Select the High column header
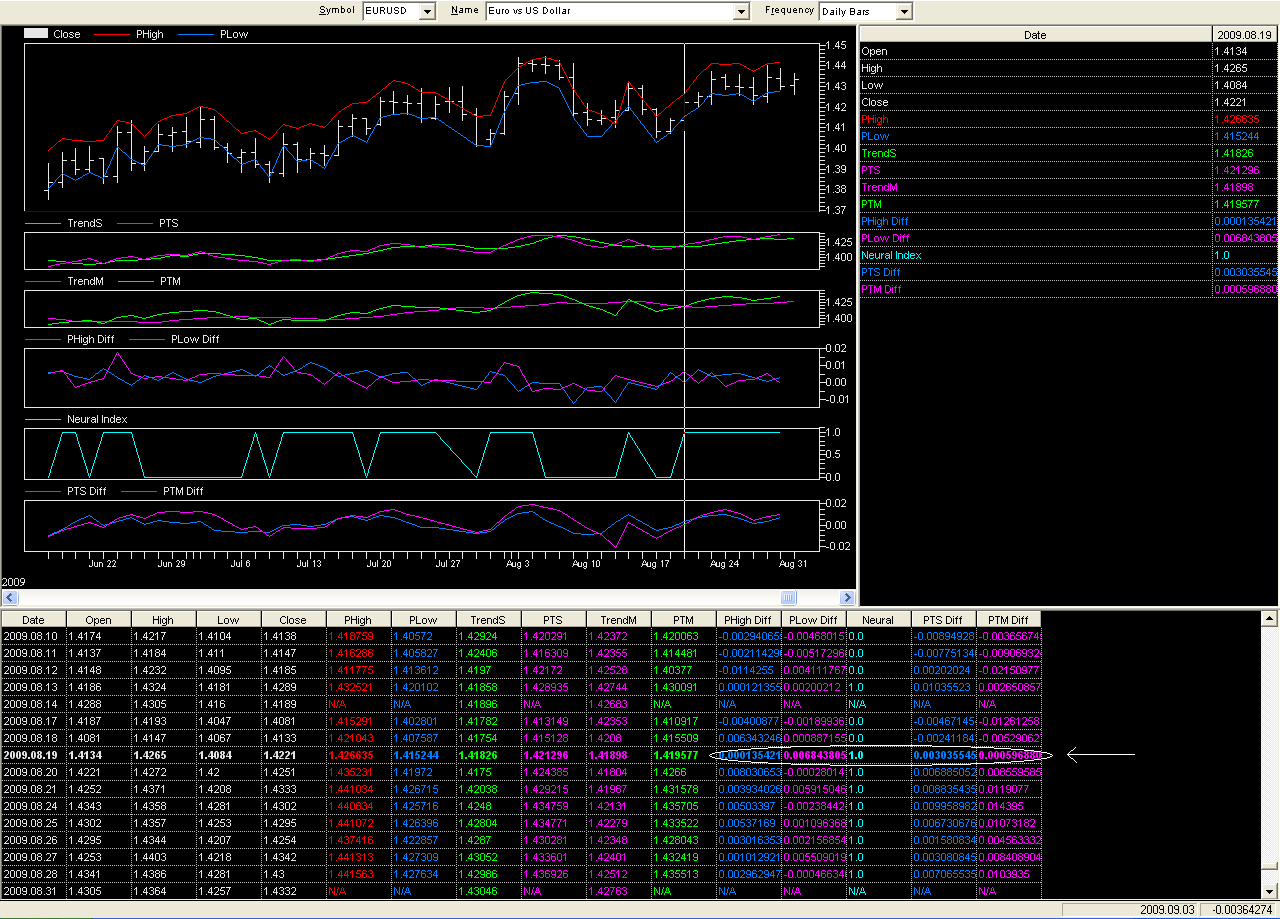The height and width of the screenshot is (919, 1280). [164, 620]
